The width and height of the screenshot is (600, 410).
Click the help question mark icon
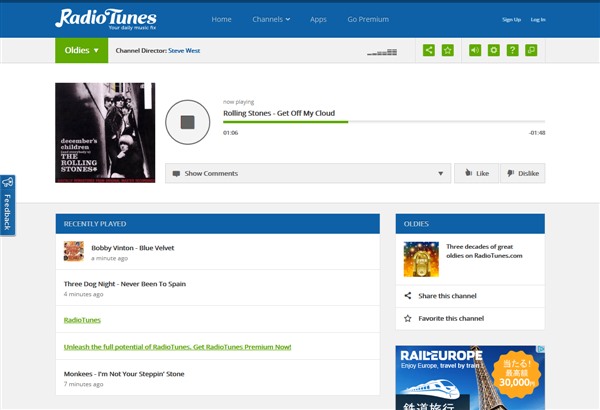[512, 50]
